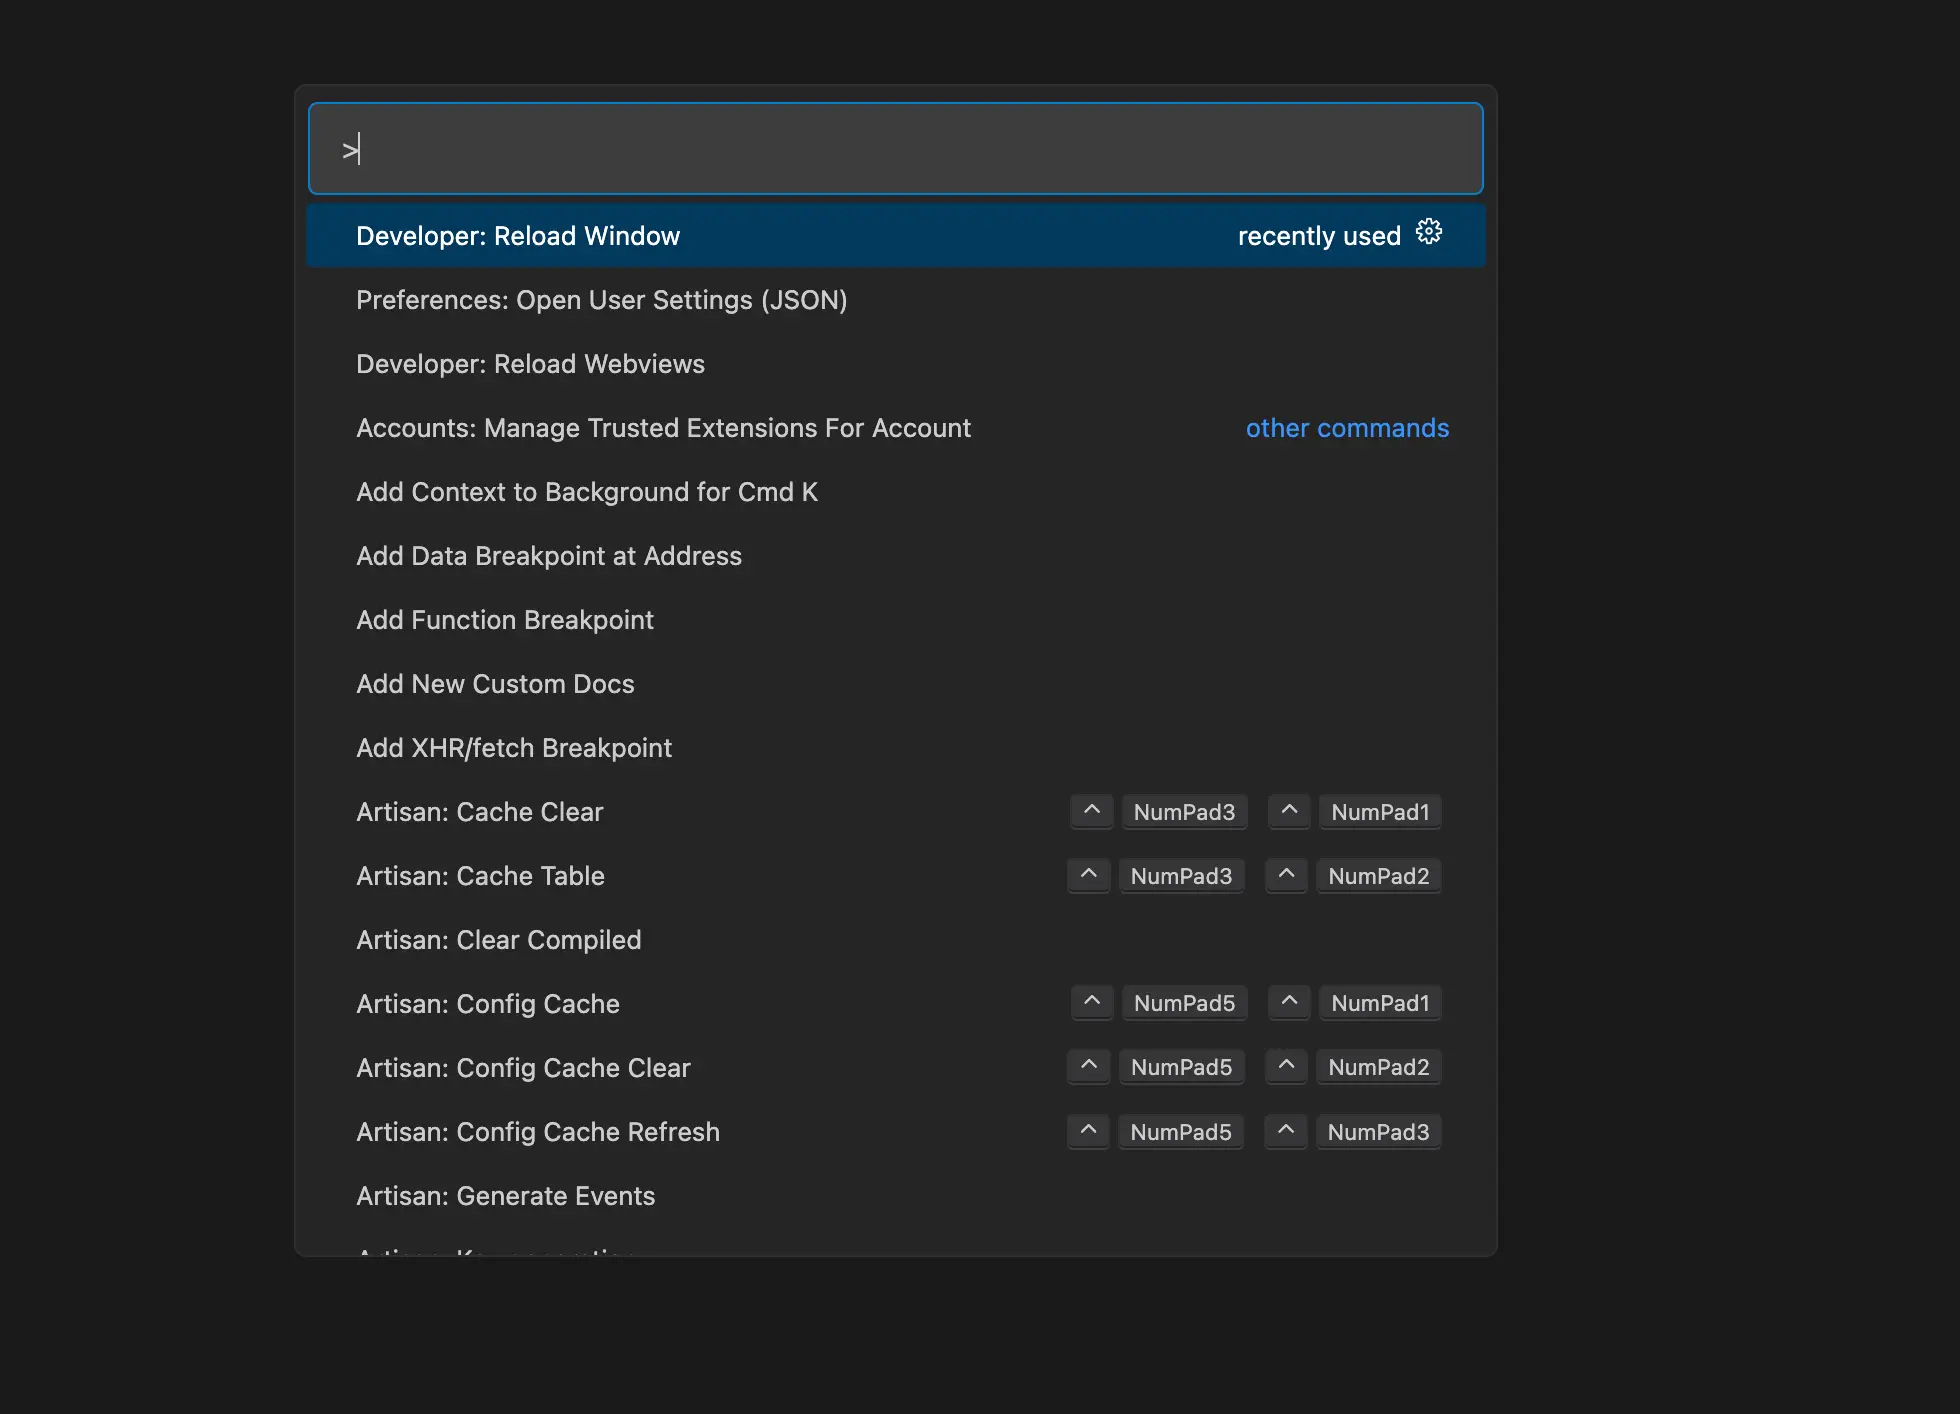The height and width of the screenshot is (1414, 1960).
Task: Select Developer: Reload Webviews from the list
Action: coord(530,364)
